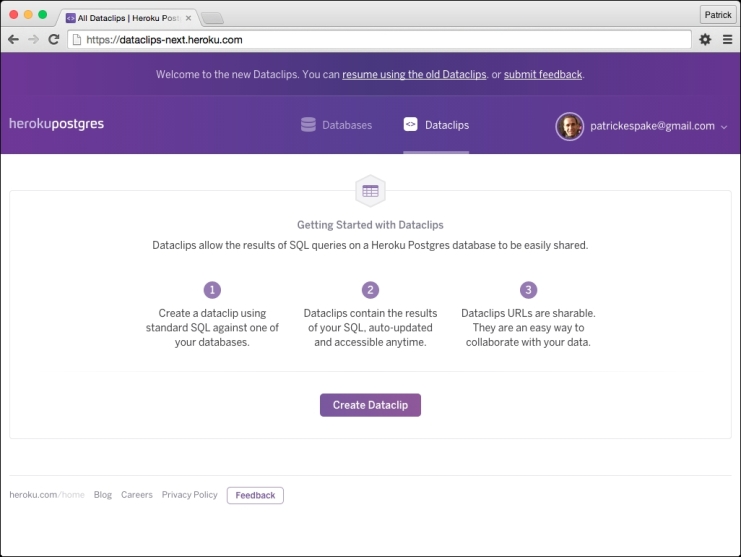741x557 pixels.
Task: Click the macOS yellow minimize window button
Action: click(x=28, y=15)
